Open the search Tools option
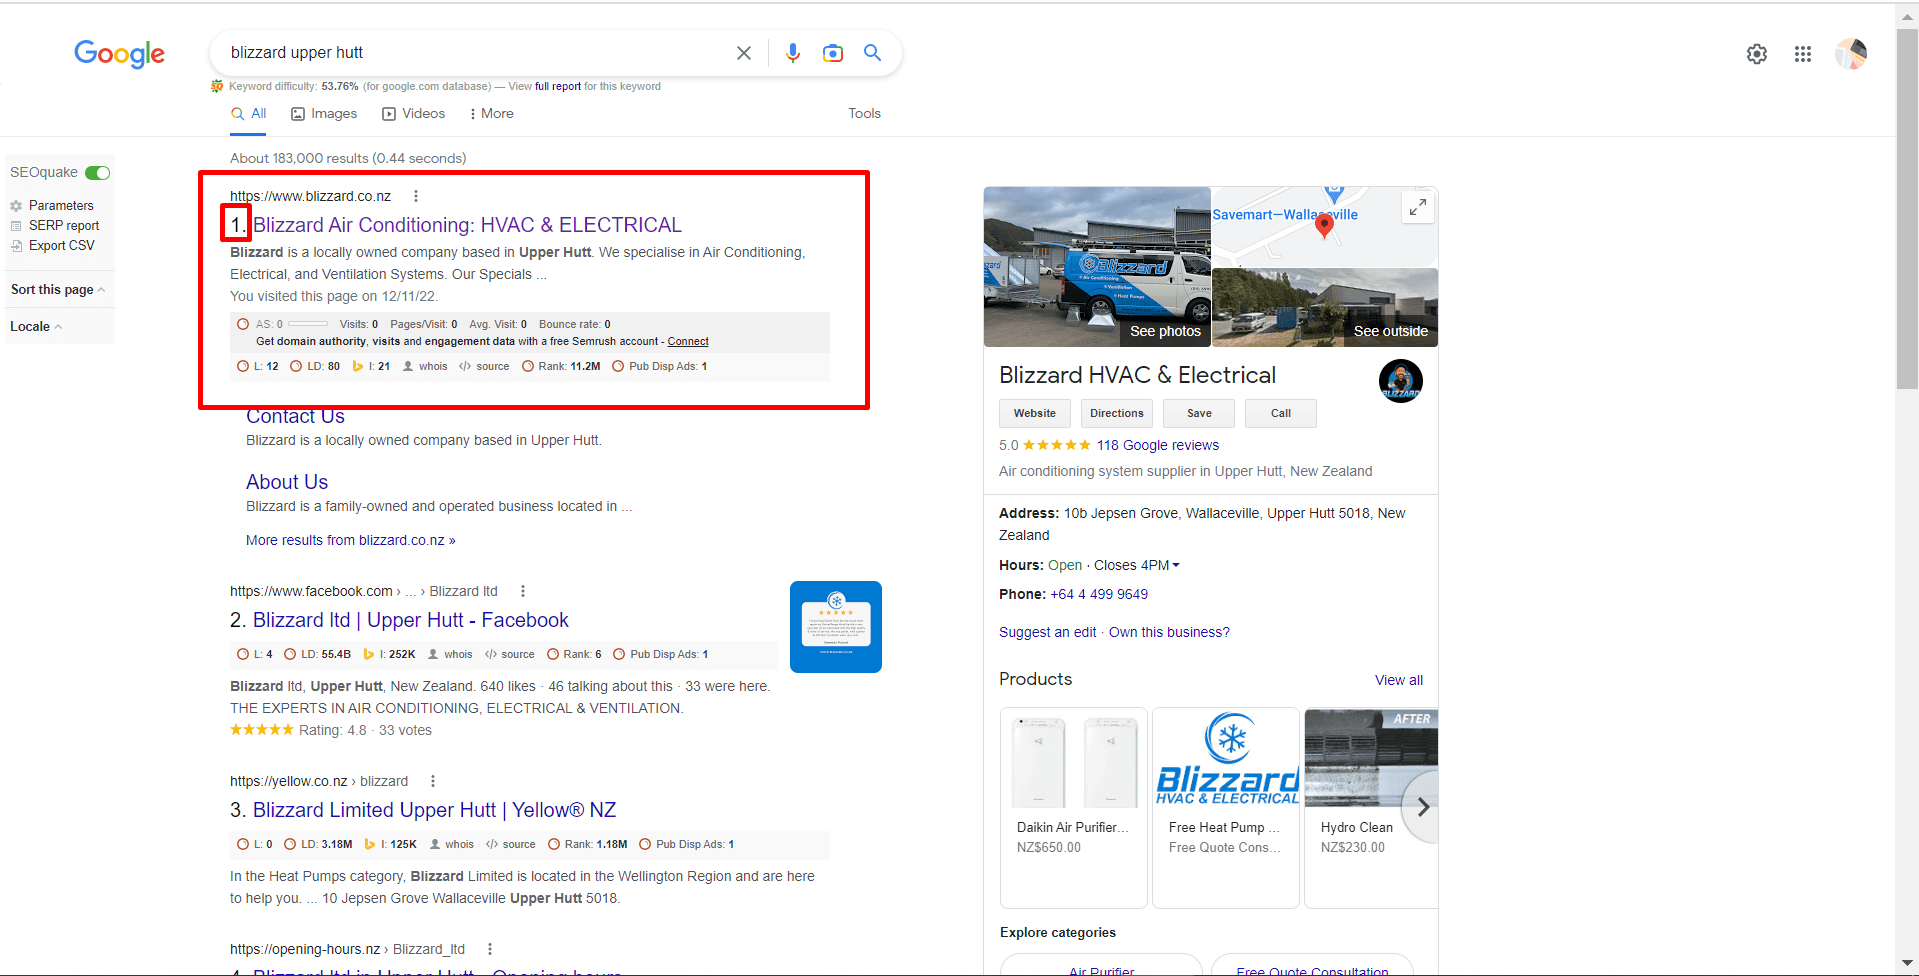Image resolution: width=1919 pixels, height=976 pixels. tap(865, 114)
